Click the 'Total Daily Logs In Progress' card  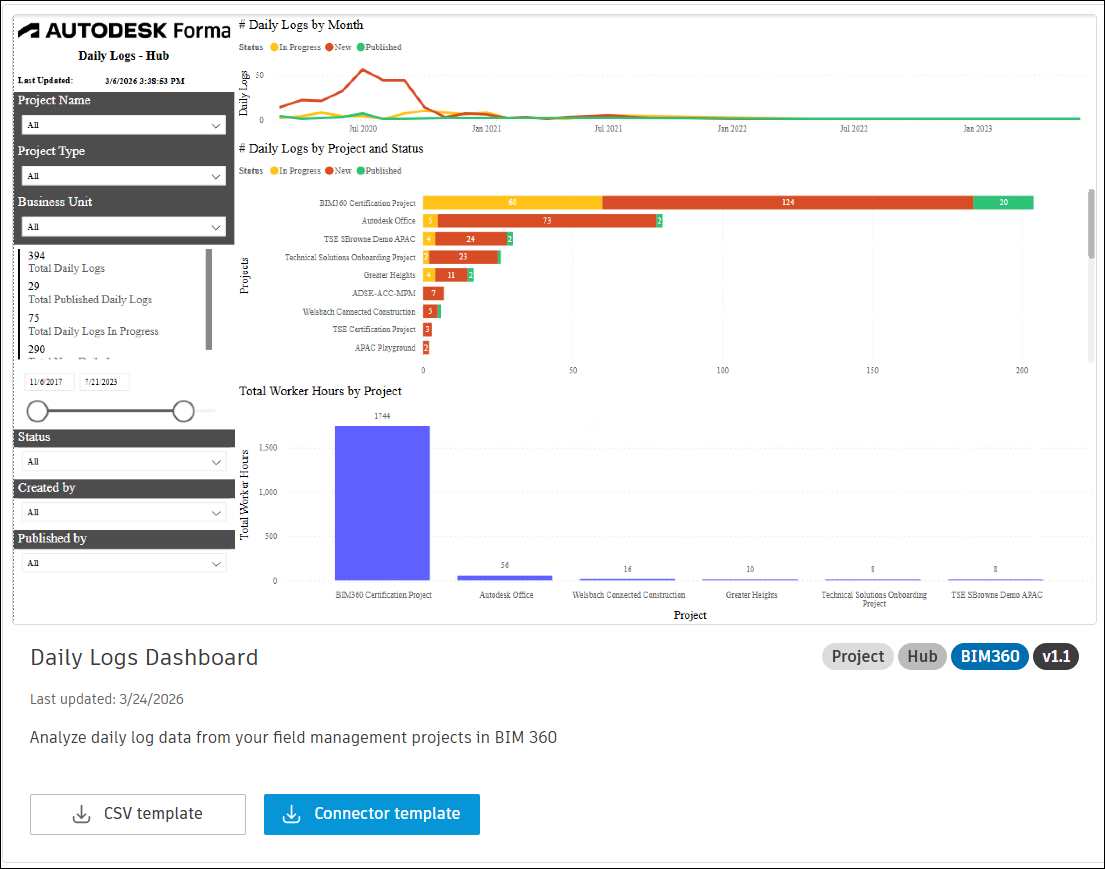click(93, 325)
